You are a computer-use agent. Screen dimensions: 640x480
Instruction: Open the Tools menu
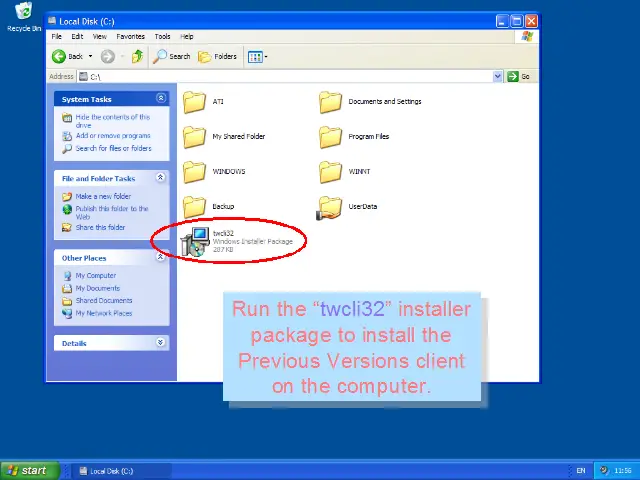[x=162, y=37]
